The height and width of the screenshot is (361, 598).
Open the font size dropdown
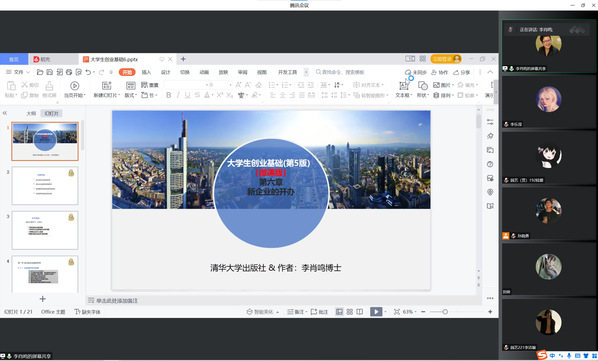(230, 85)
